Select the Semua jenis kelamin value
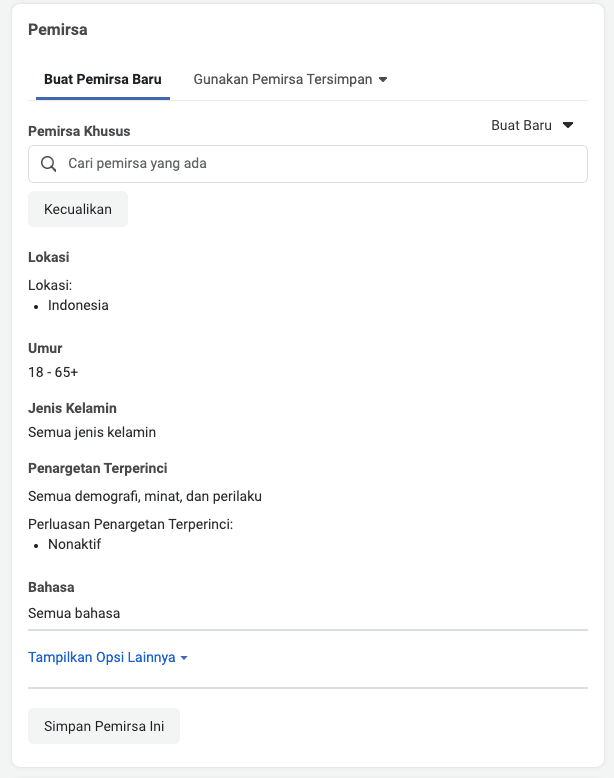 pyautogui.click(x=92, y=432)
